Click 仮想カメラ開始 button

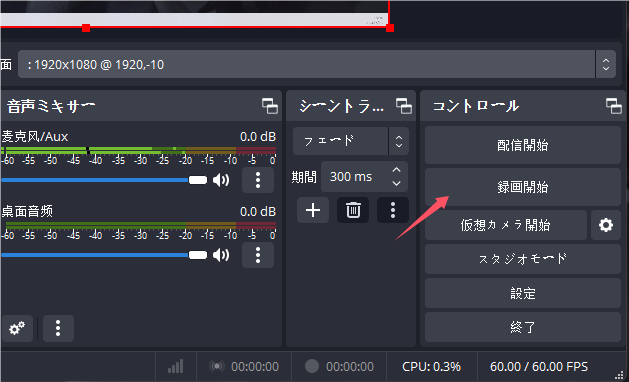click(x=505, y=225)
